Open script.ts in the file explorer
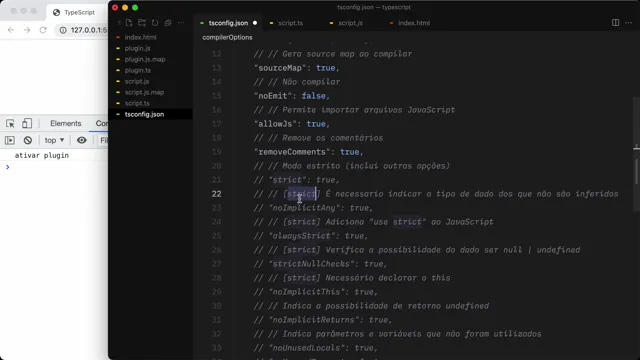The image size is (640, 360). click(137, 103)
